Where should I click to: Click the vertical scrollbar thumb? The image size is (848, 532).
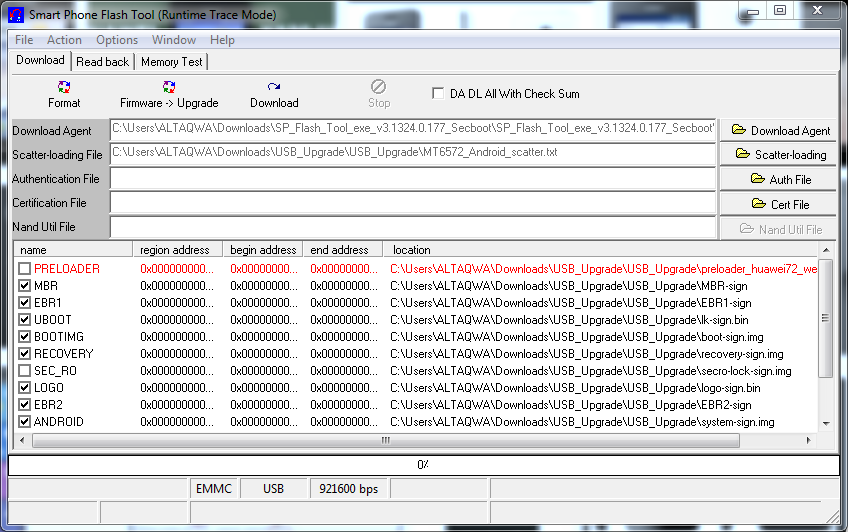[x=826, y=318]
